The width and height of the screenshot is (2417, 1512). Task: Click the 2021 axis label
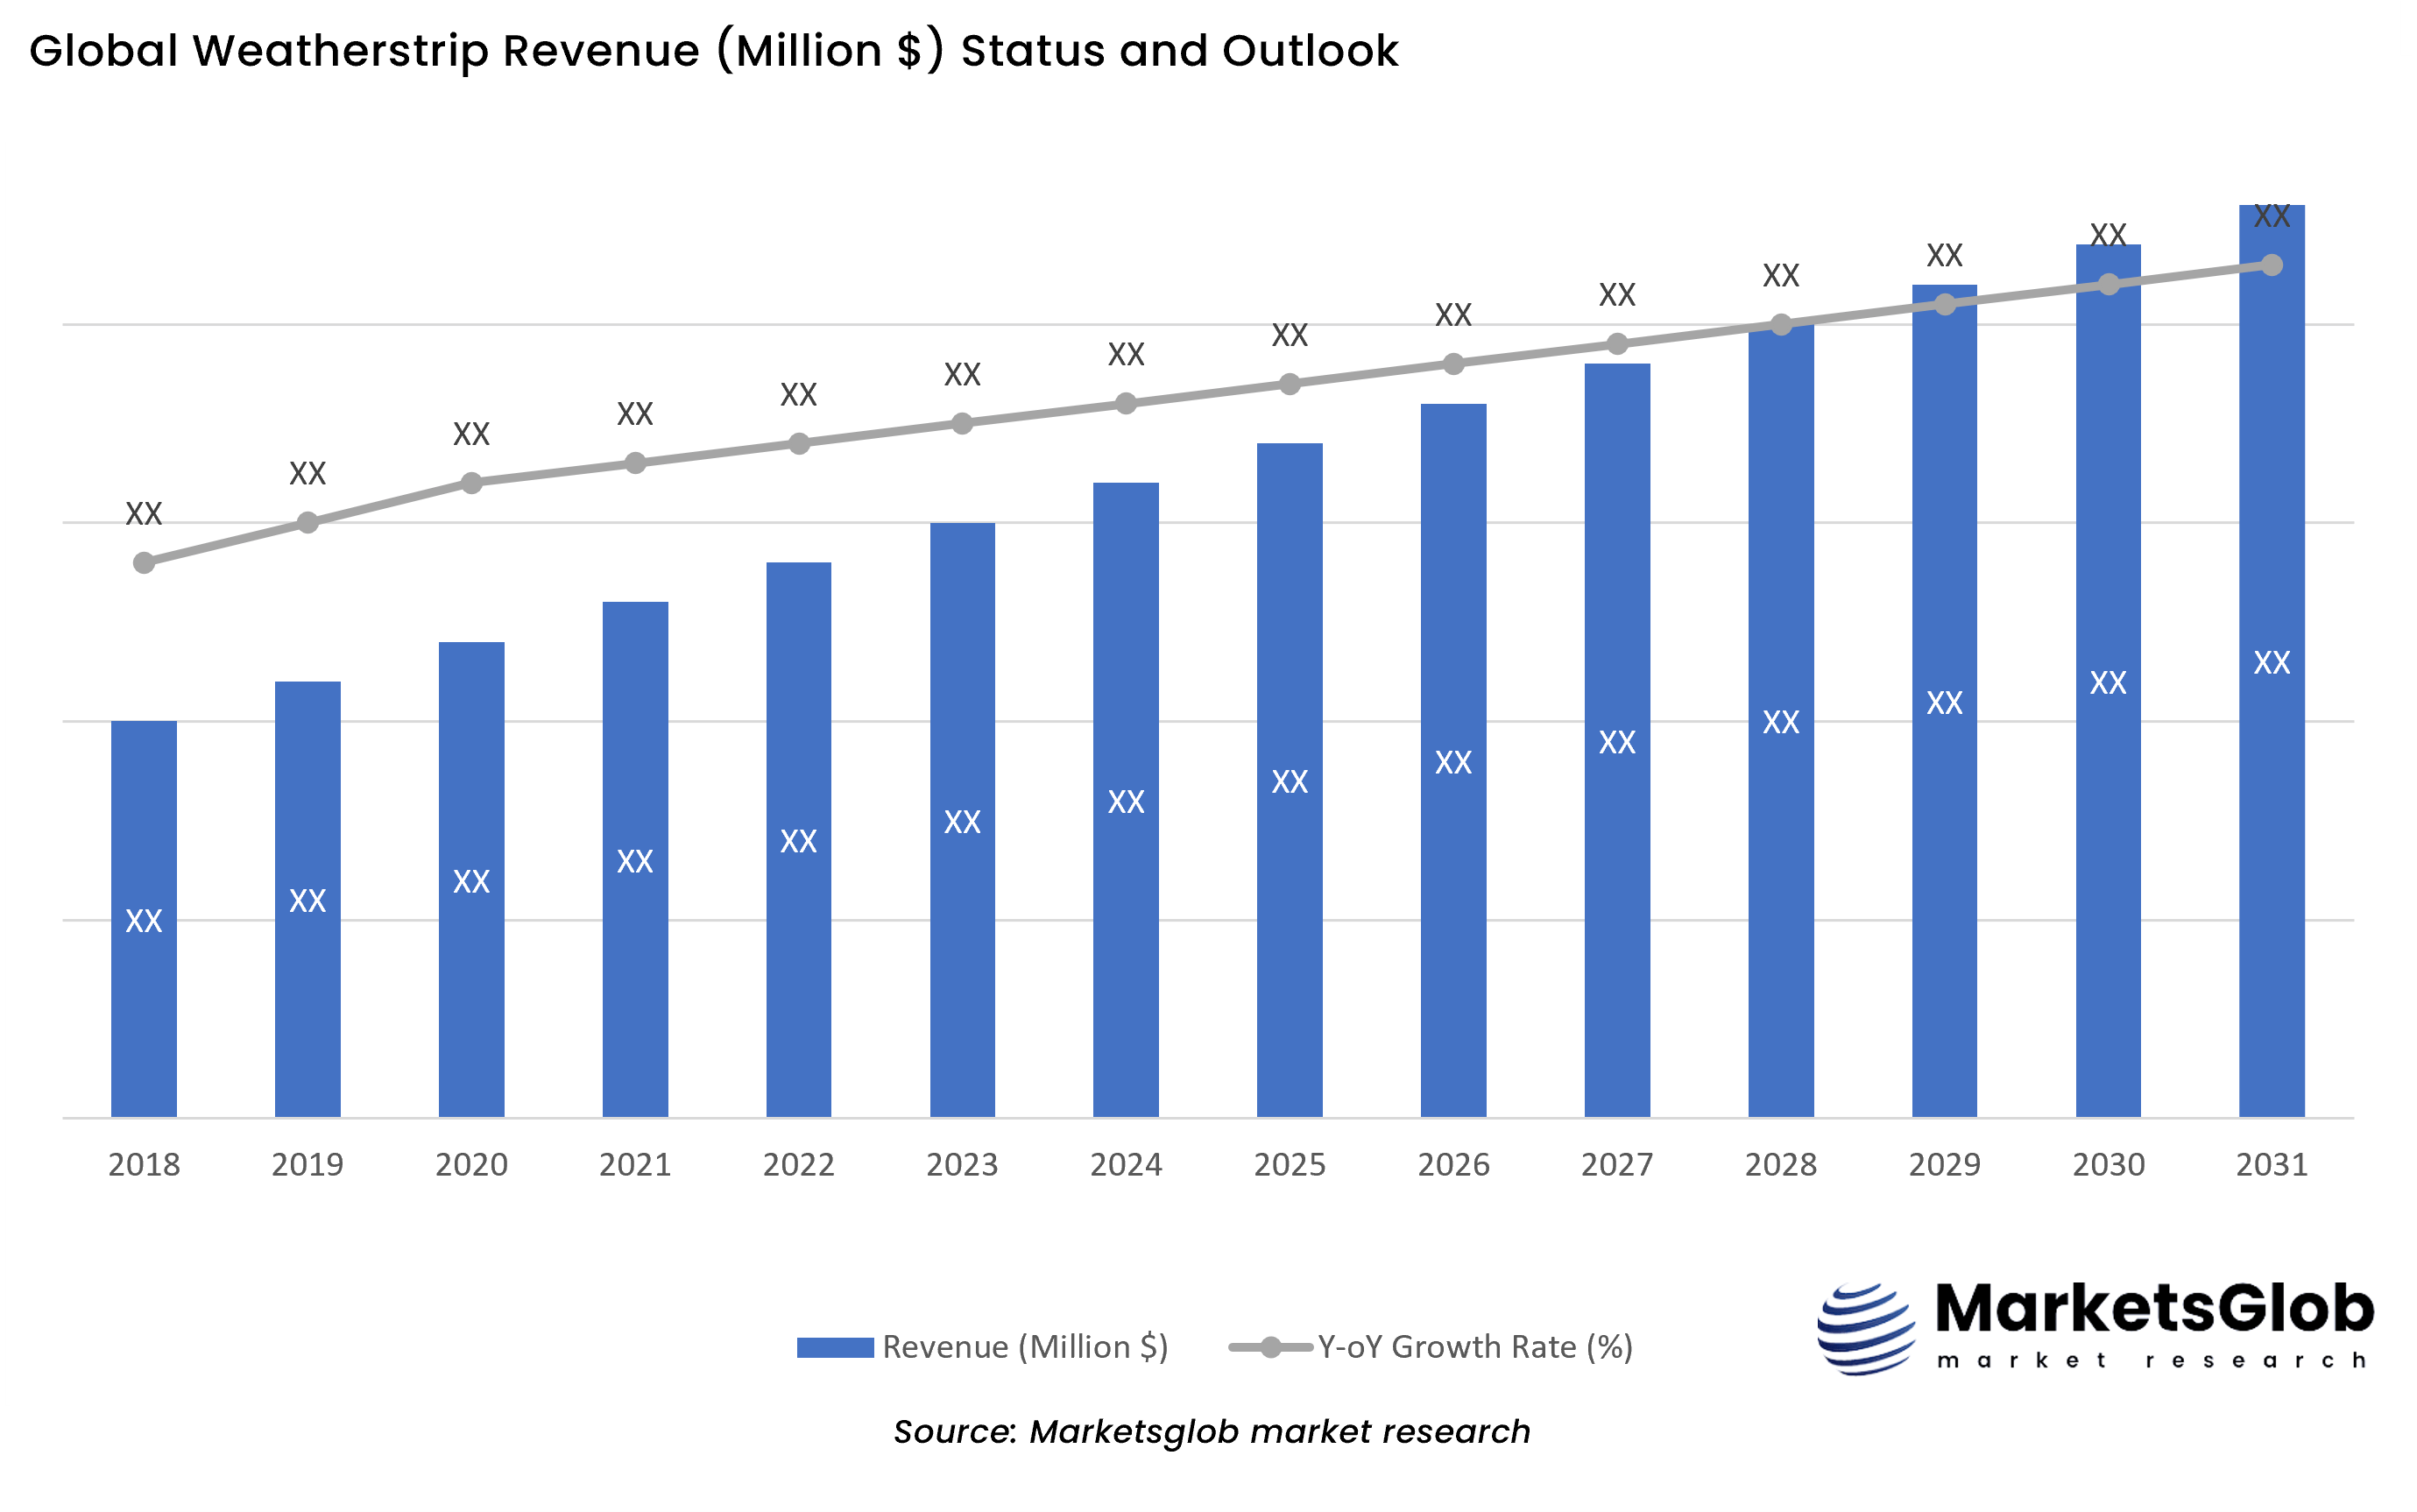coord(635,1165)
